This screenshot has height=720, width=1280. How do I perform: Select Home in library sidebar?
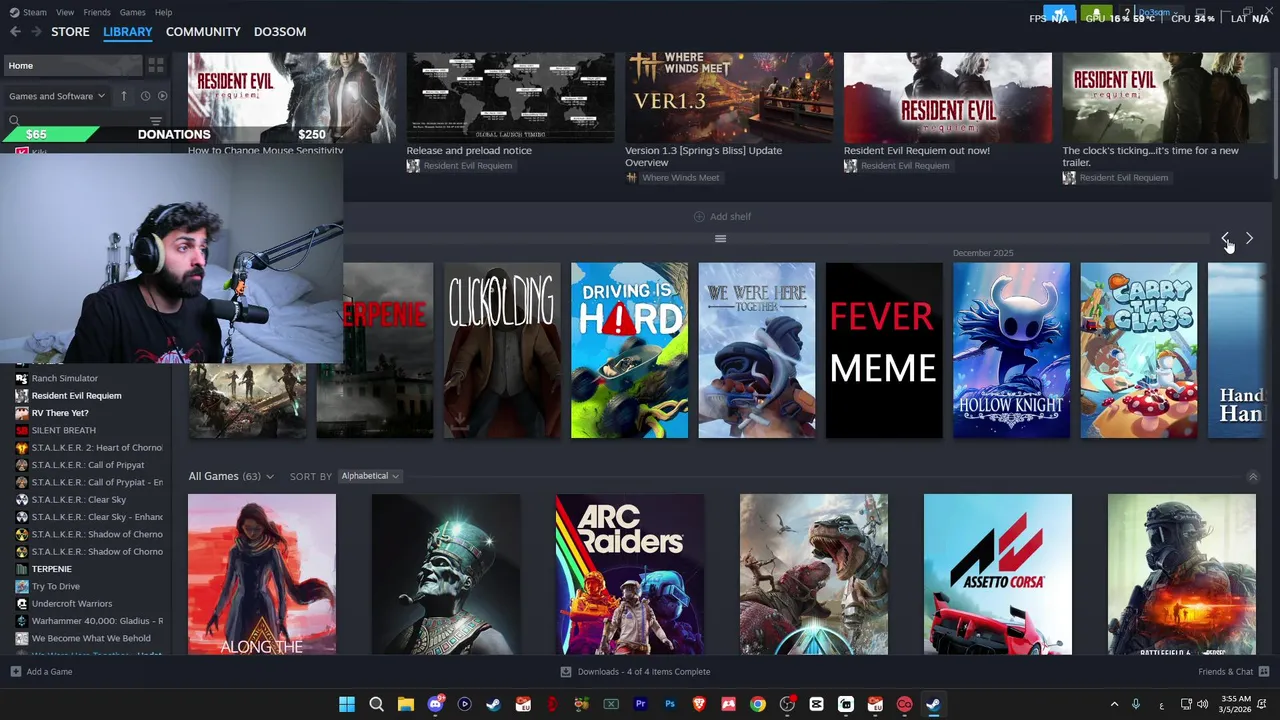[73, 65]
